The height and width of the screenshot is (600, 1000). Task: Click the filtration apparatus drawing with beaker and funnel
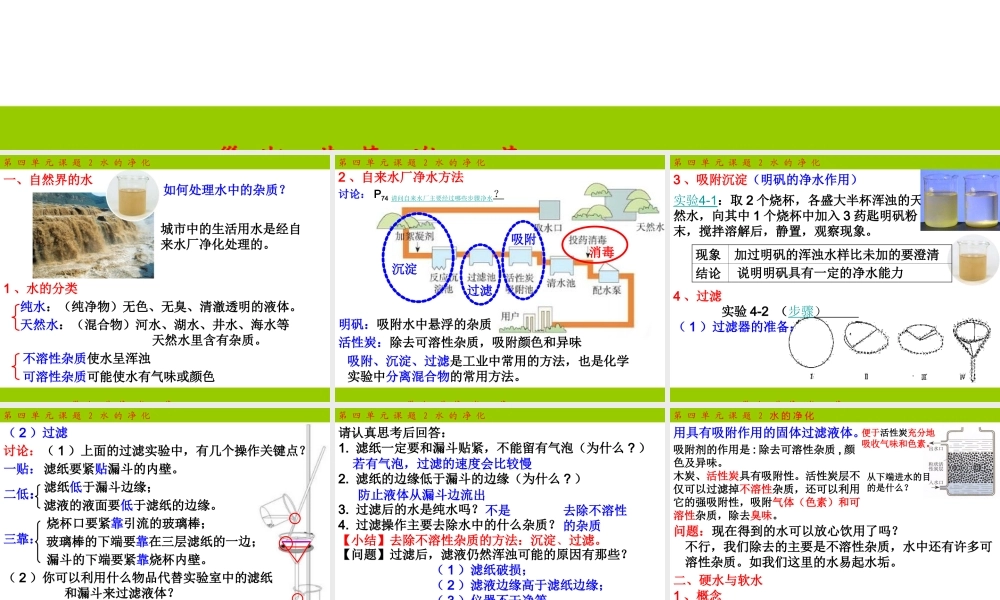point(295,512)
